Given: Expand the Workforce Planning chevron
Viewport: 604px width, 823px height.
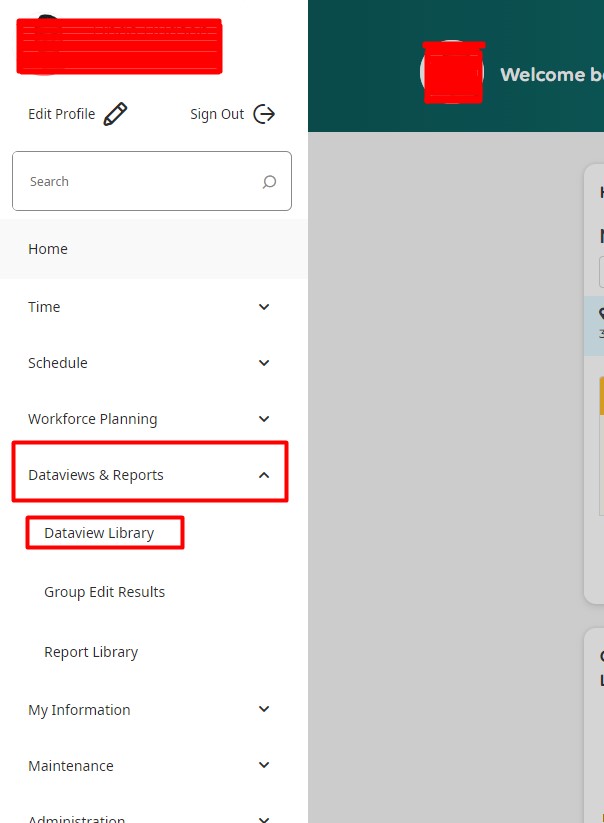Looking at the screenshot, I should (264, 419).
